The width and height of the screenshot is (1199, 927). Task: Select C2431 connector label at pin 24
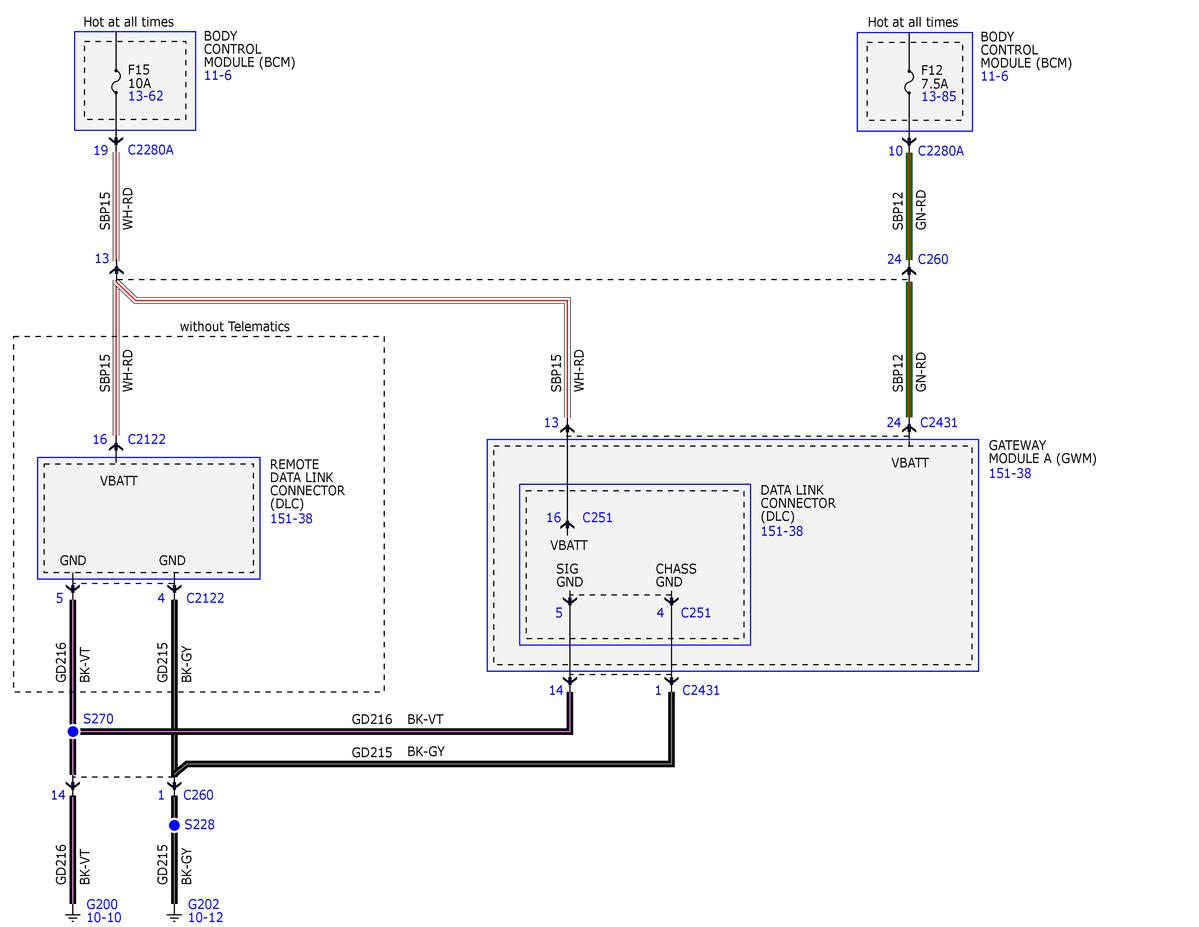938,423
